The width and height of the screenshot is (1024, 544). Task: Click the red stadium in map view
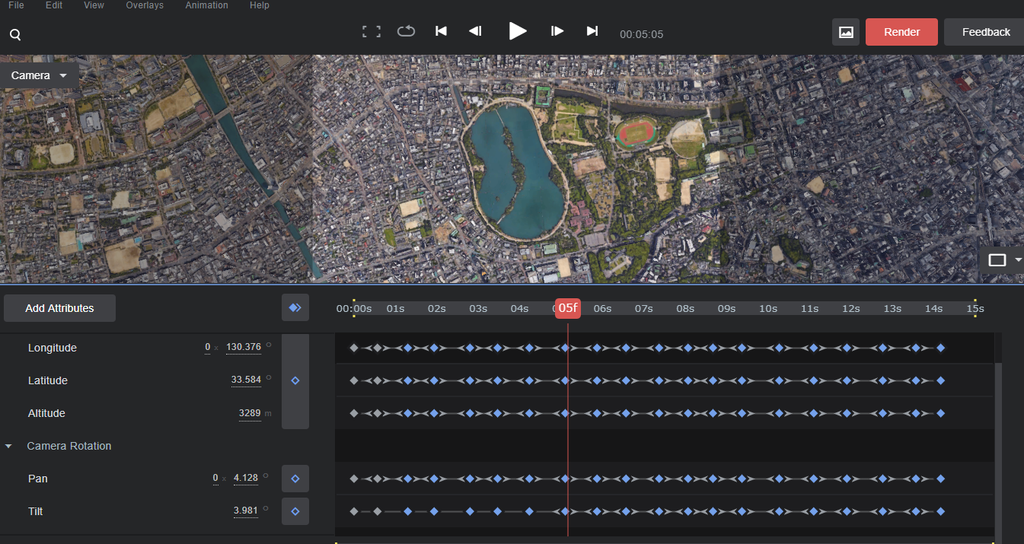636,133
